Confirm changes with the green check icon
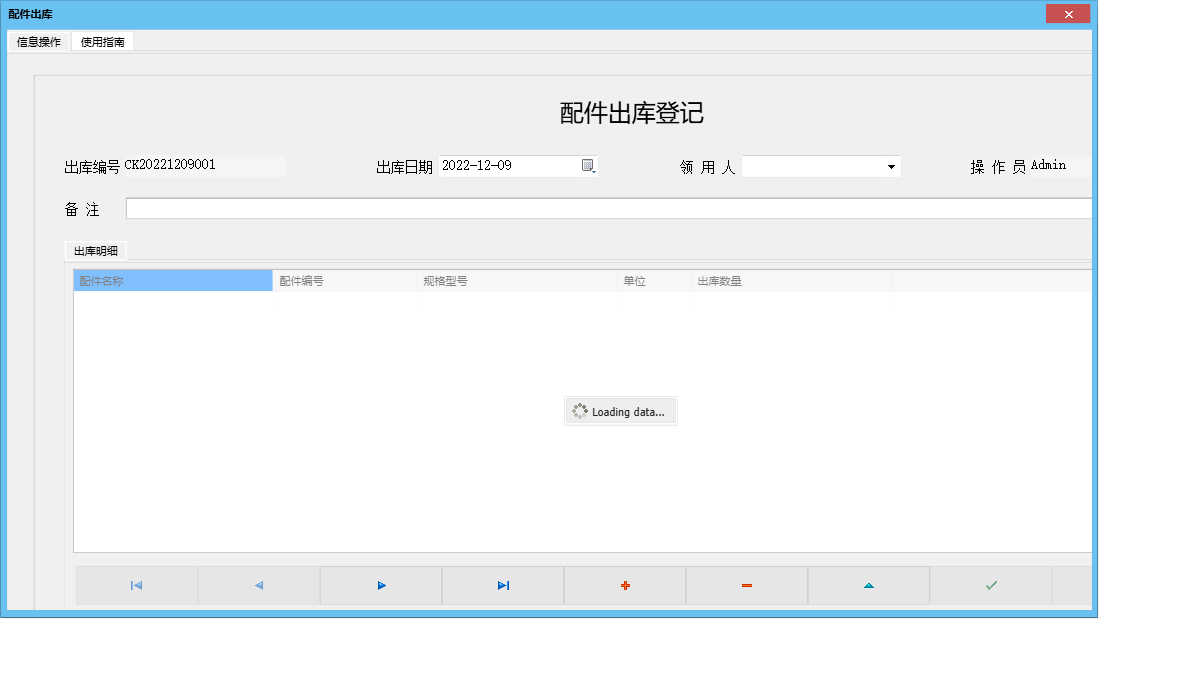Image resolution: width=1187 pixels, height=687 pixels. pos(990,585)
